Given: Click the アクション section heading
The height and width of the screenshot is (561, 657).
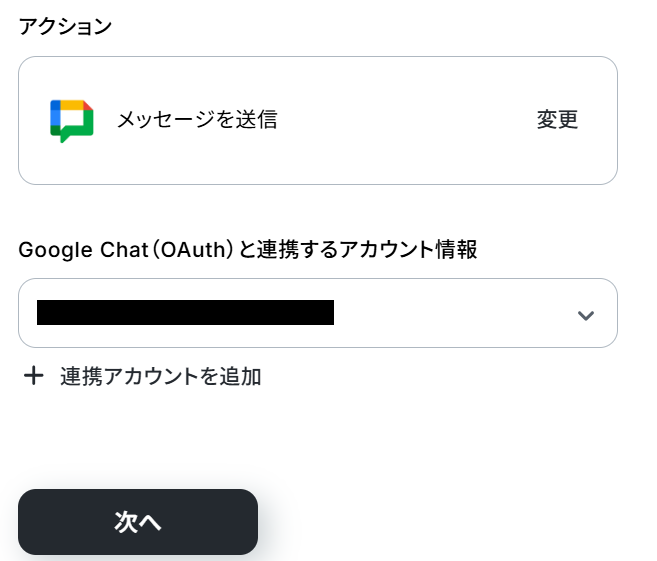Looking at the screenshot, I should coord(65,27).
